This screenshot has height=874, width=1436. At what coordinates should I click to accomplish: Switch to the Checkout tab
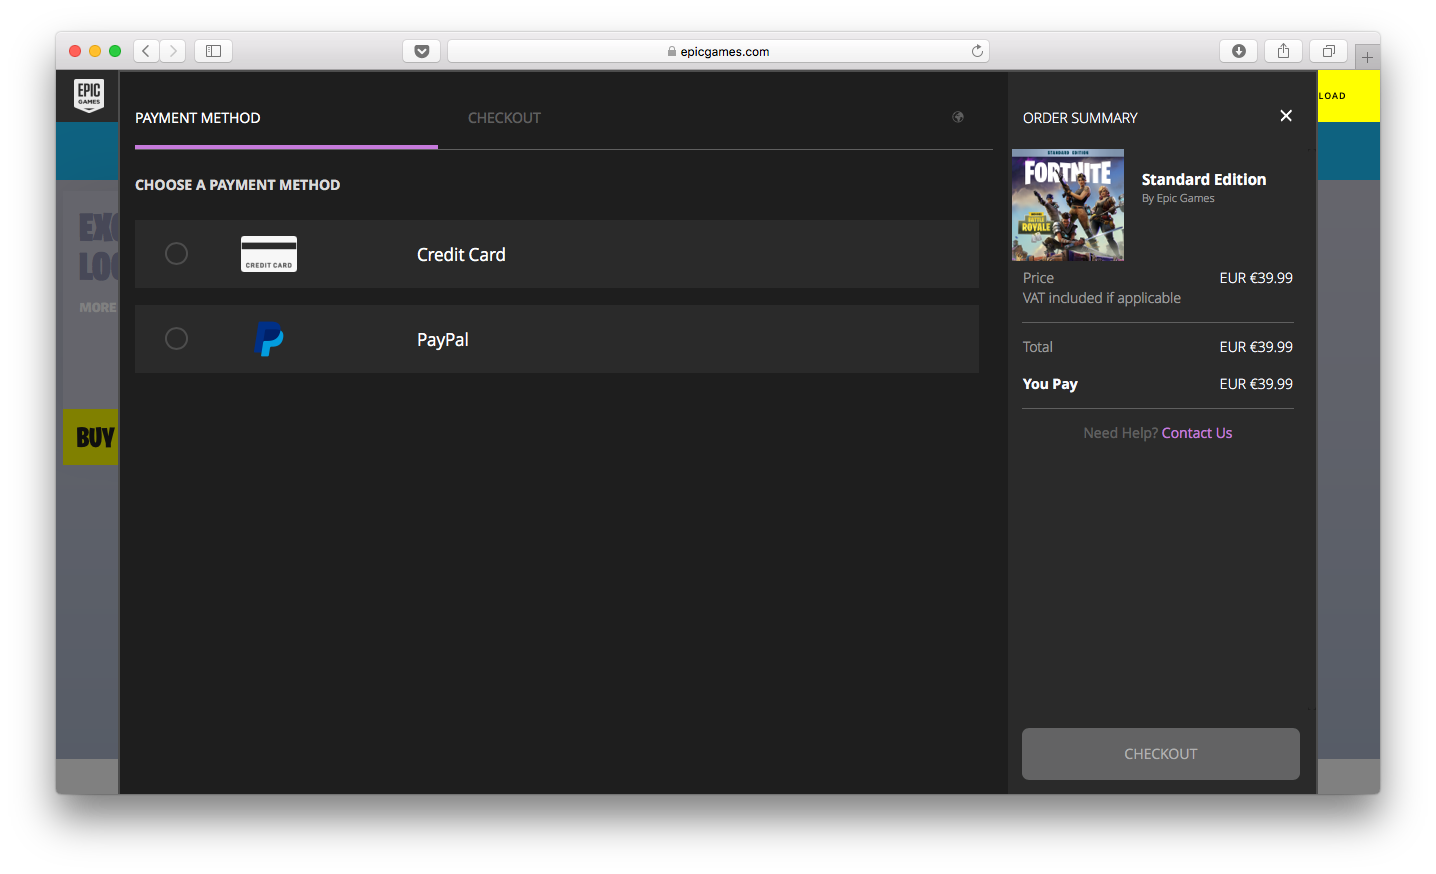(x=504, y=118)
